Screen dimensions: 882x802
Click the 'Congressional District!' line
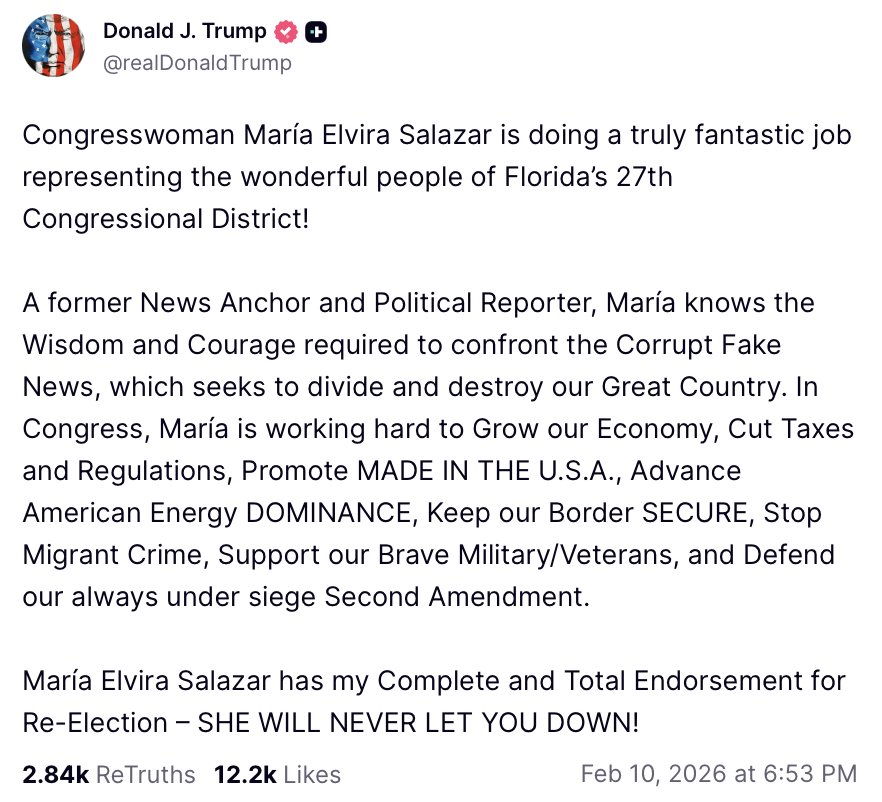(x=166, y=219)
